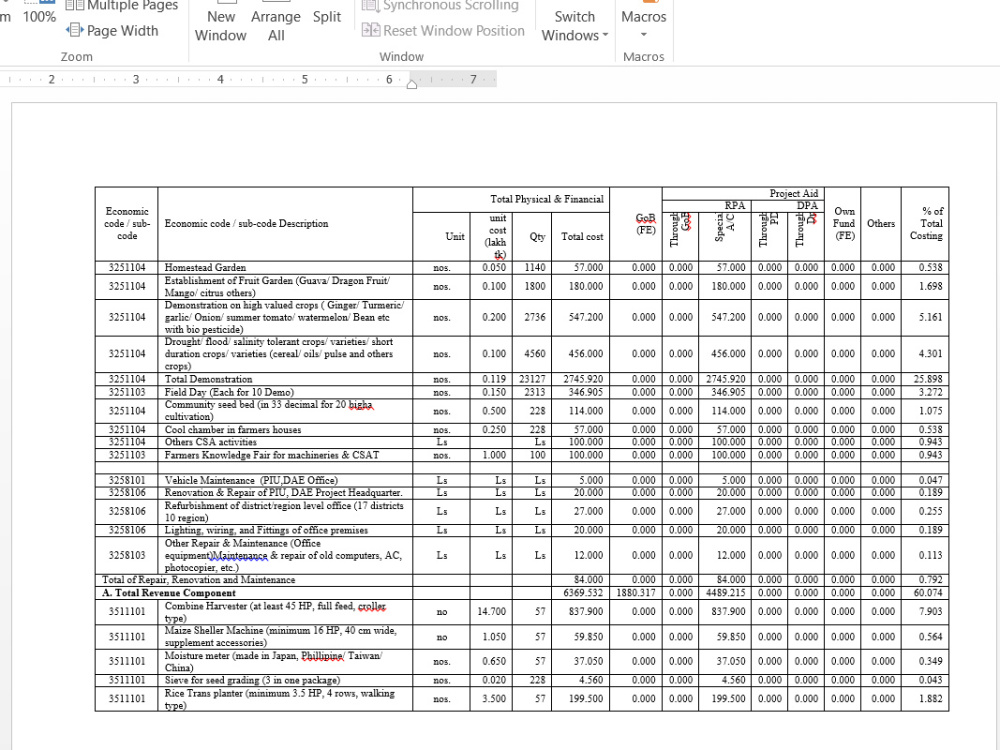Screen dimensions: 1000x750
Task: Open Switch Windows dropdown
Action: coord(575,26)
